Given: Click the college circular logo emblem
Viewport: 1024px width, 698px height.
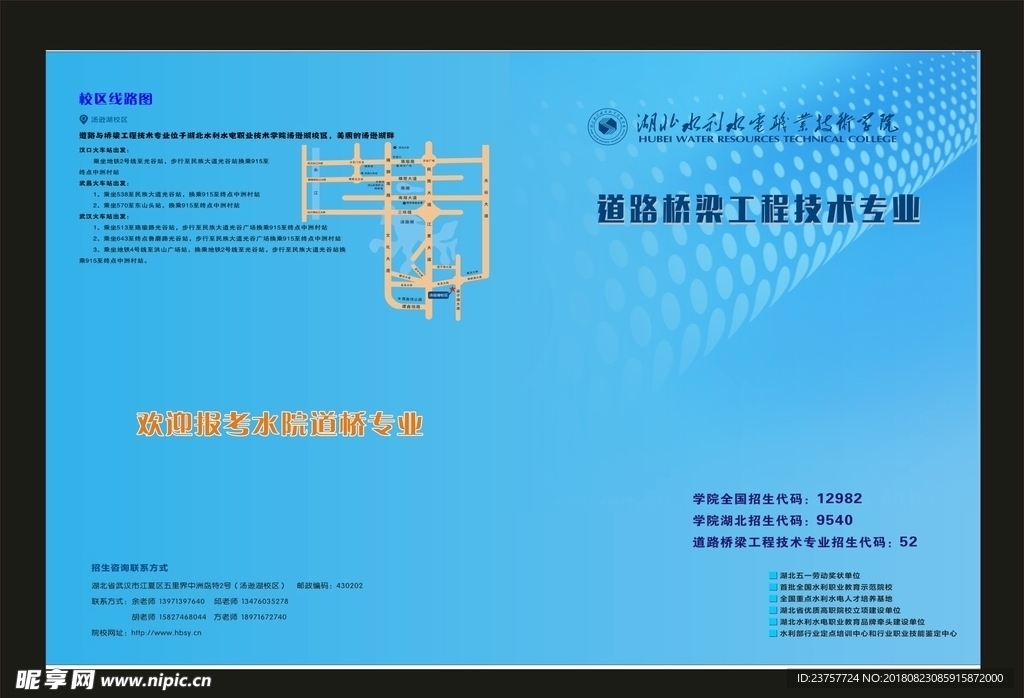Looking at the screenshot, I should [607, 127].
